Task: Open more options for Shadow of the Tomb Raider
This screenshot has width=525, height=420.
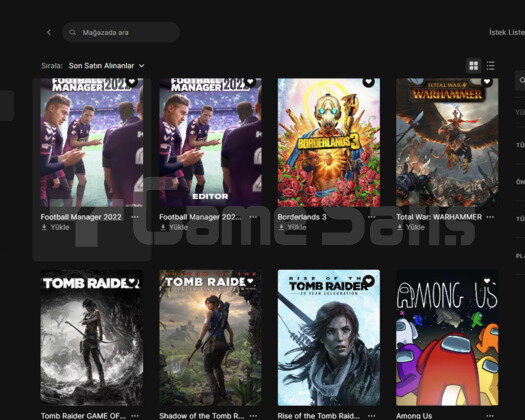Action: click(253, 416)
